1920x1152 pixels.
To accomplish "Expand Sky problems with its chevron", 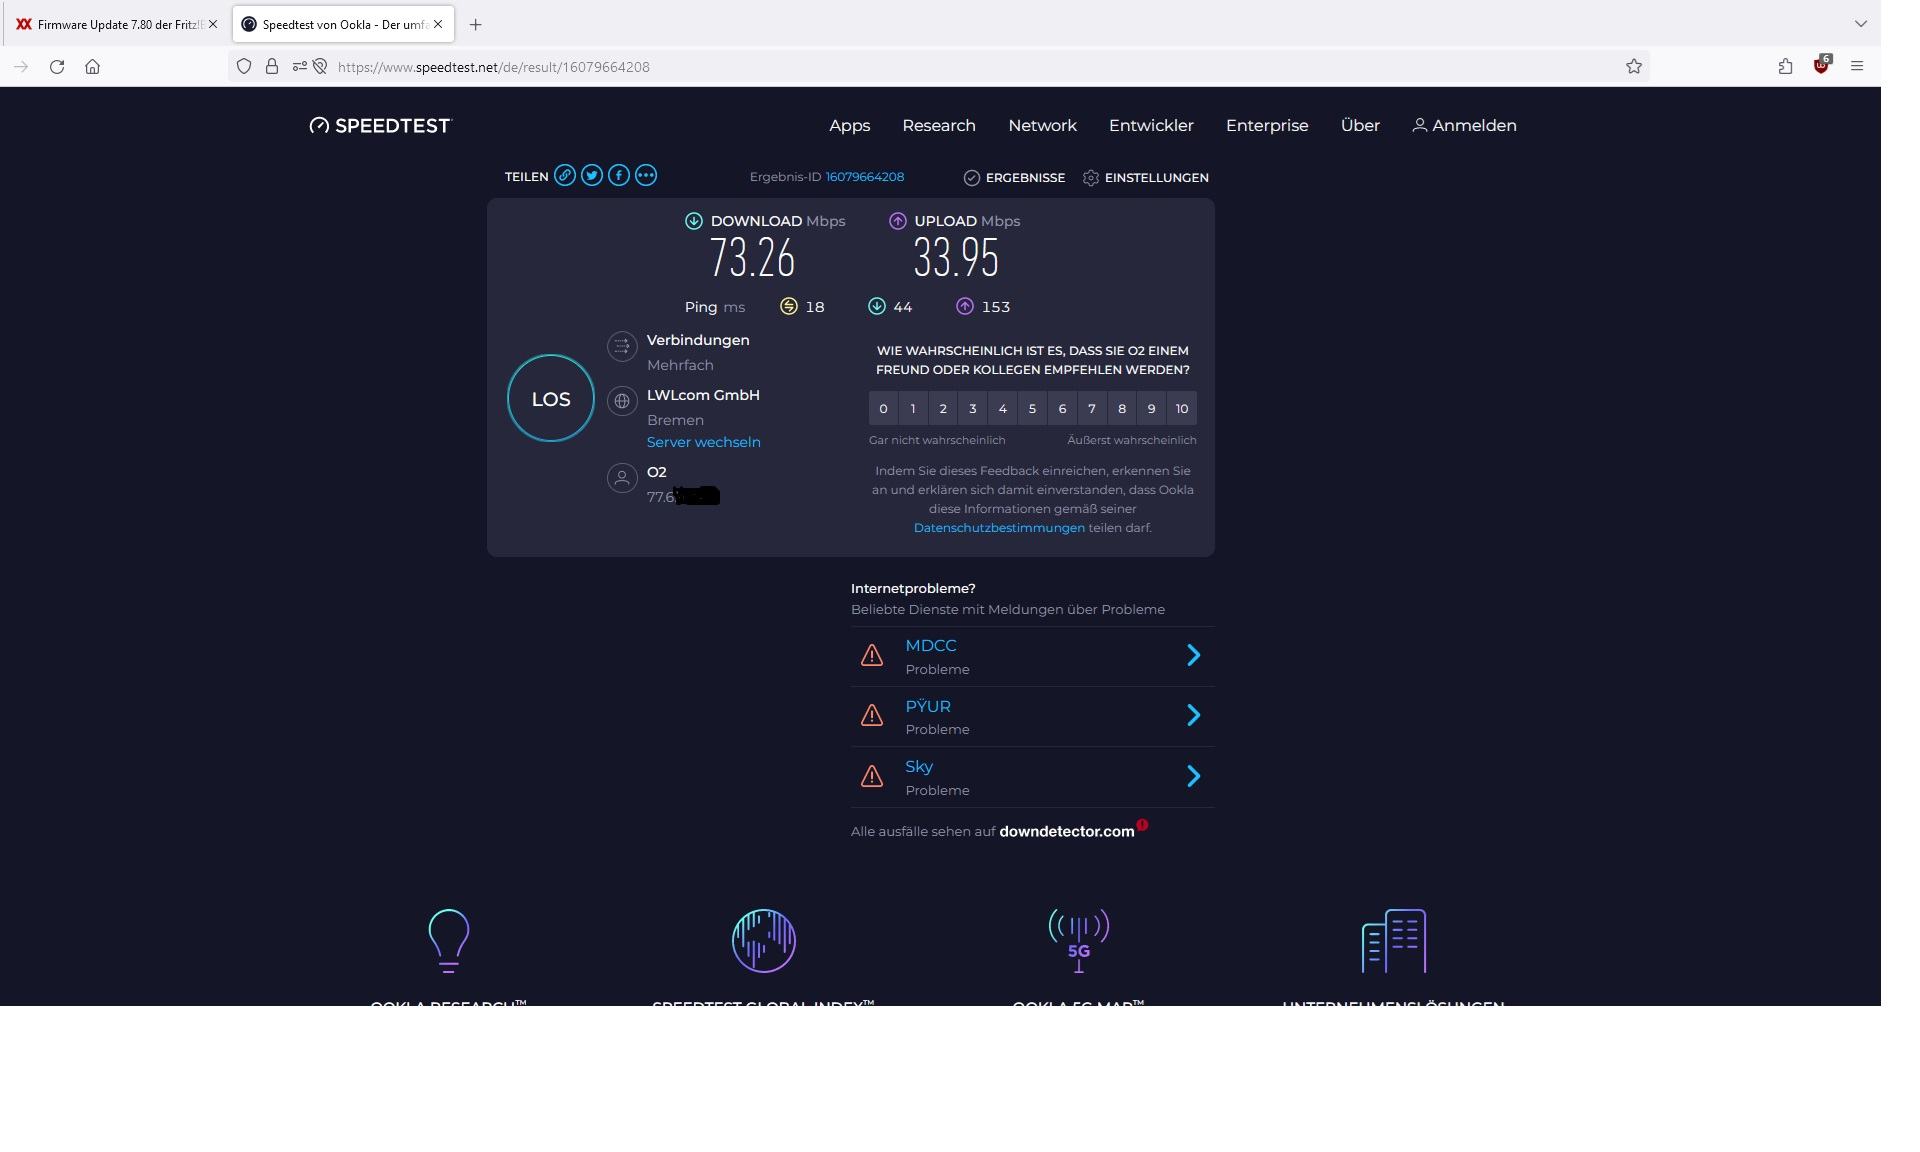I will pos(1193,776).
